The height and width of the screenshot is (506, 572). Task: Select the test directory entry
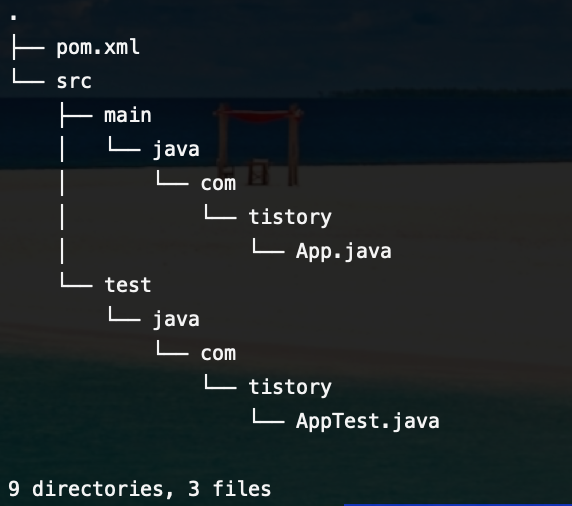coord(128,285)
